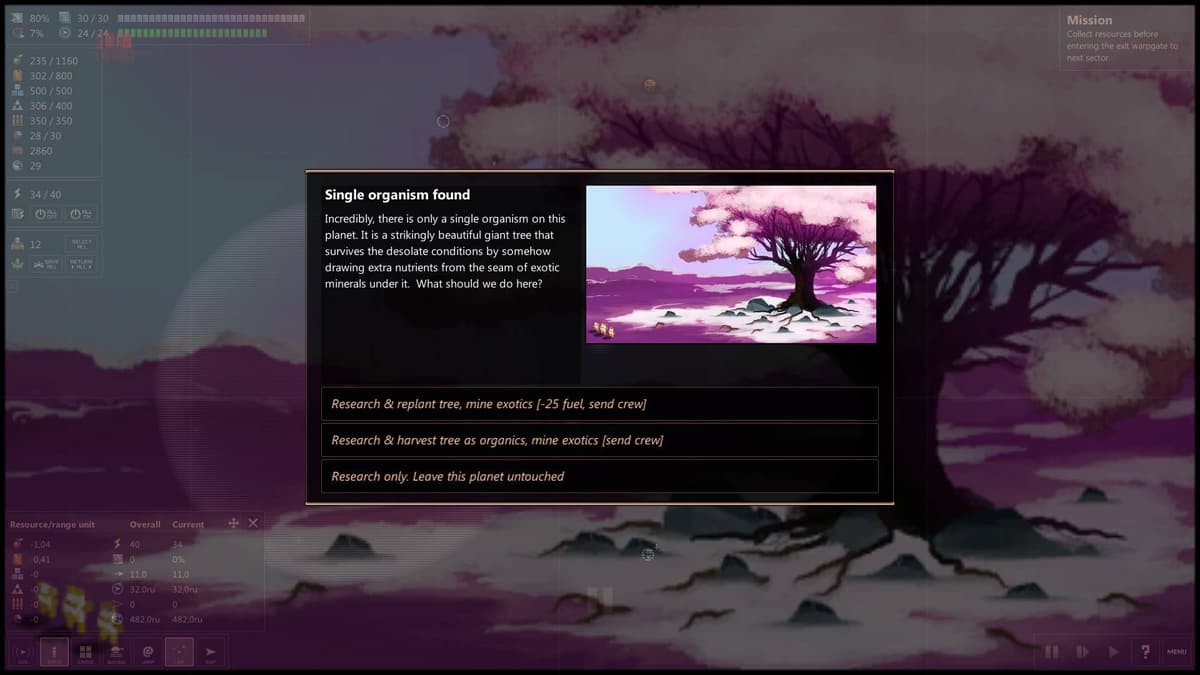This screenshot has height=675, width=1200.
Task: Click the fuel resource icon showing 235/1160
Action: click(18, 60)
